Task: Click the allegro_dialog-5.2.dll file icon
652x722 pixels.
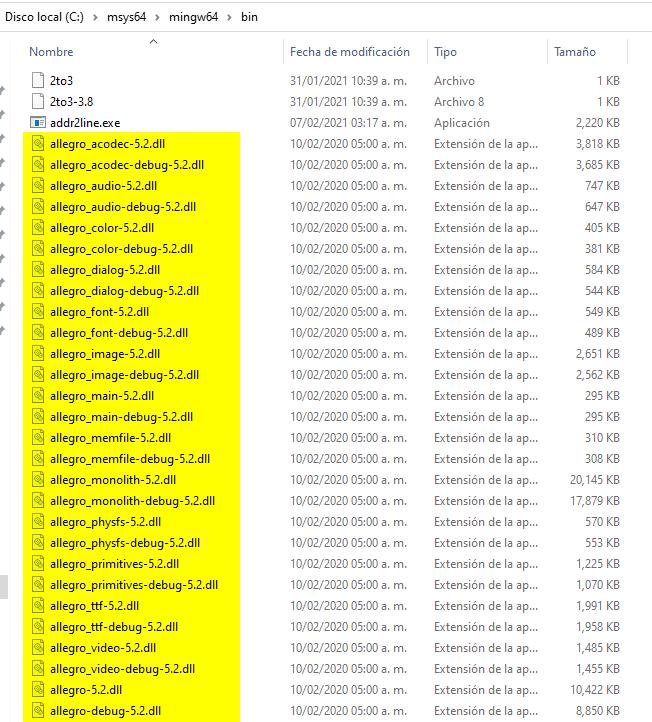Action: tap(38, 270)
